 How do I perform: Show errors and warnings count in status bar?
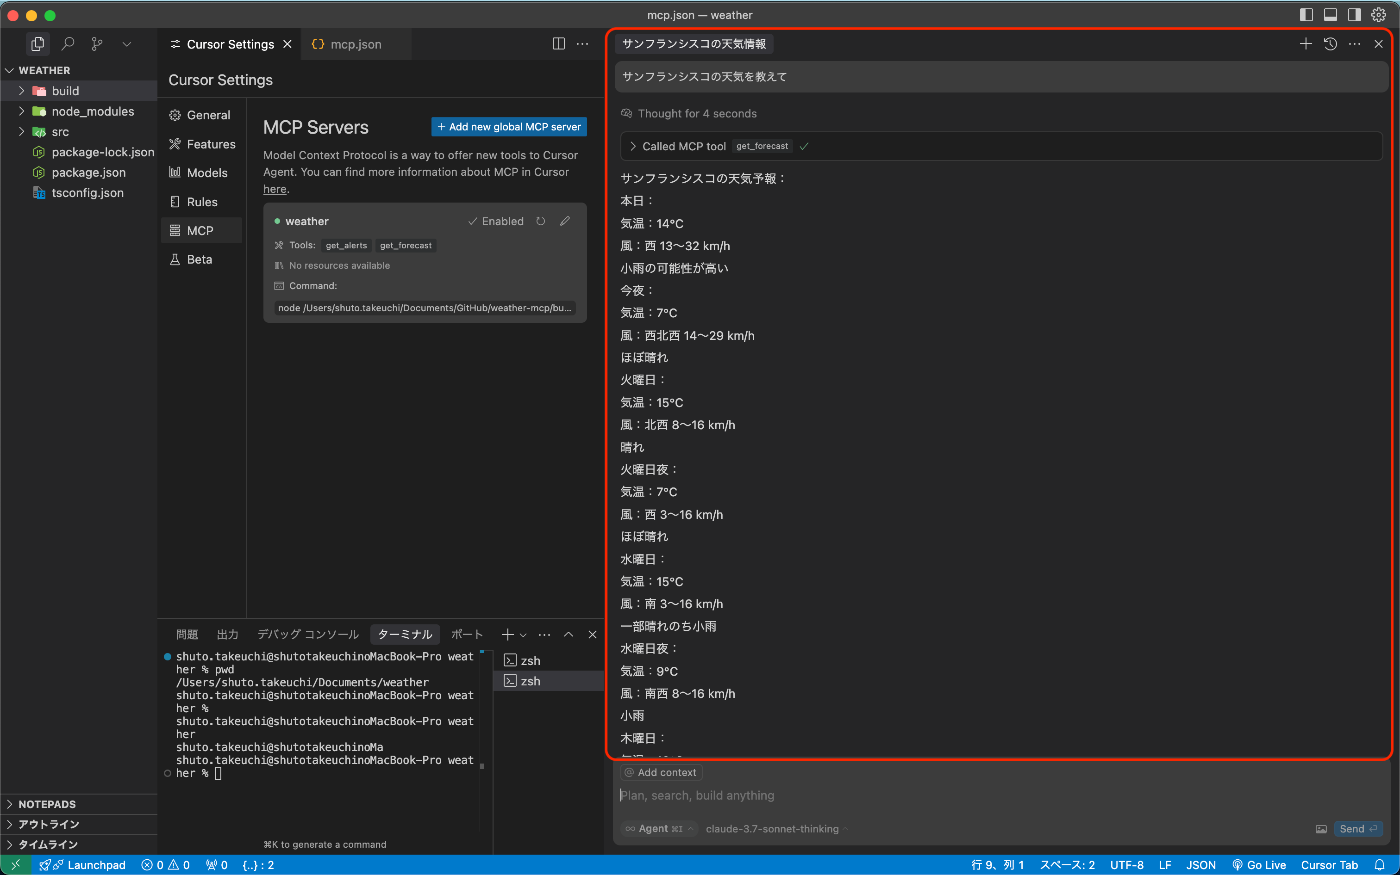pyautogui.click(x=166, y=865)
